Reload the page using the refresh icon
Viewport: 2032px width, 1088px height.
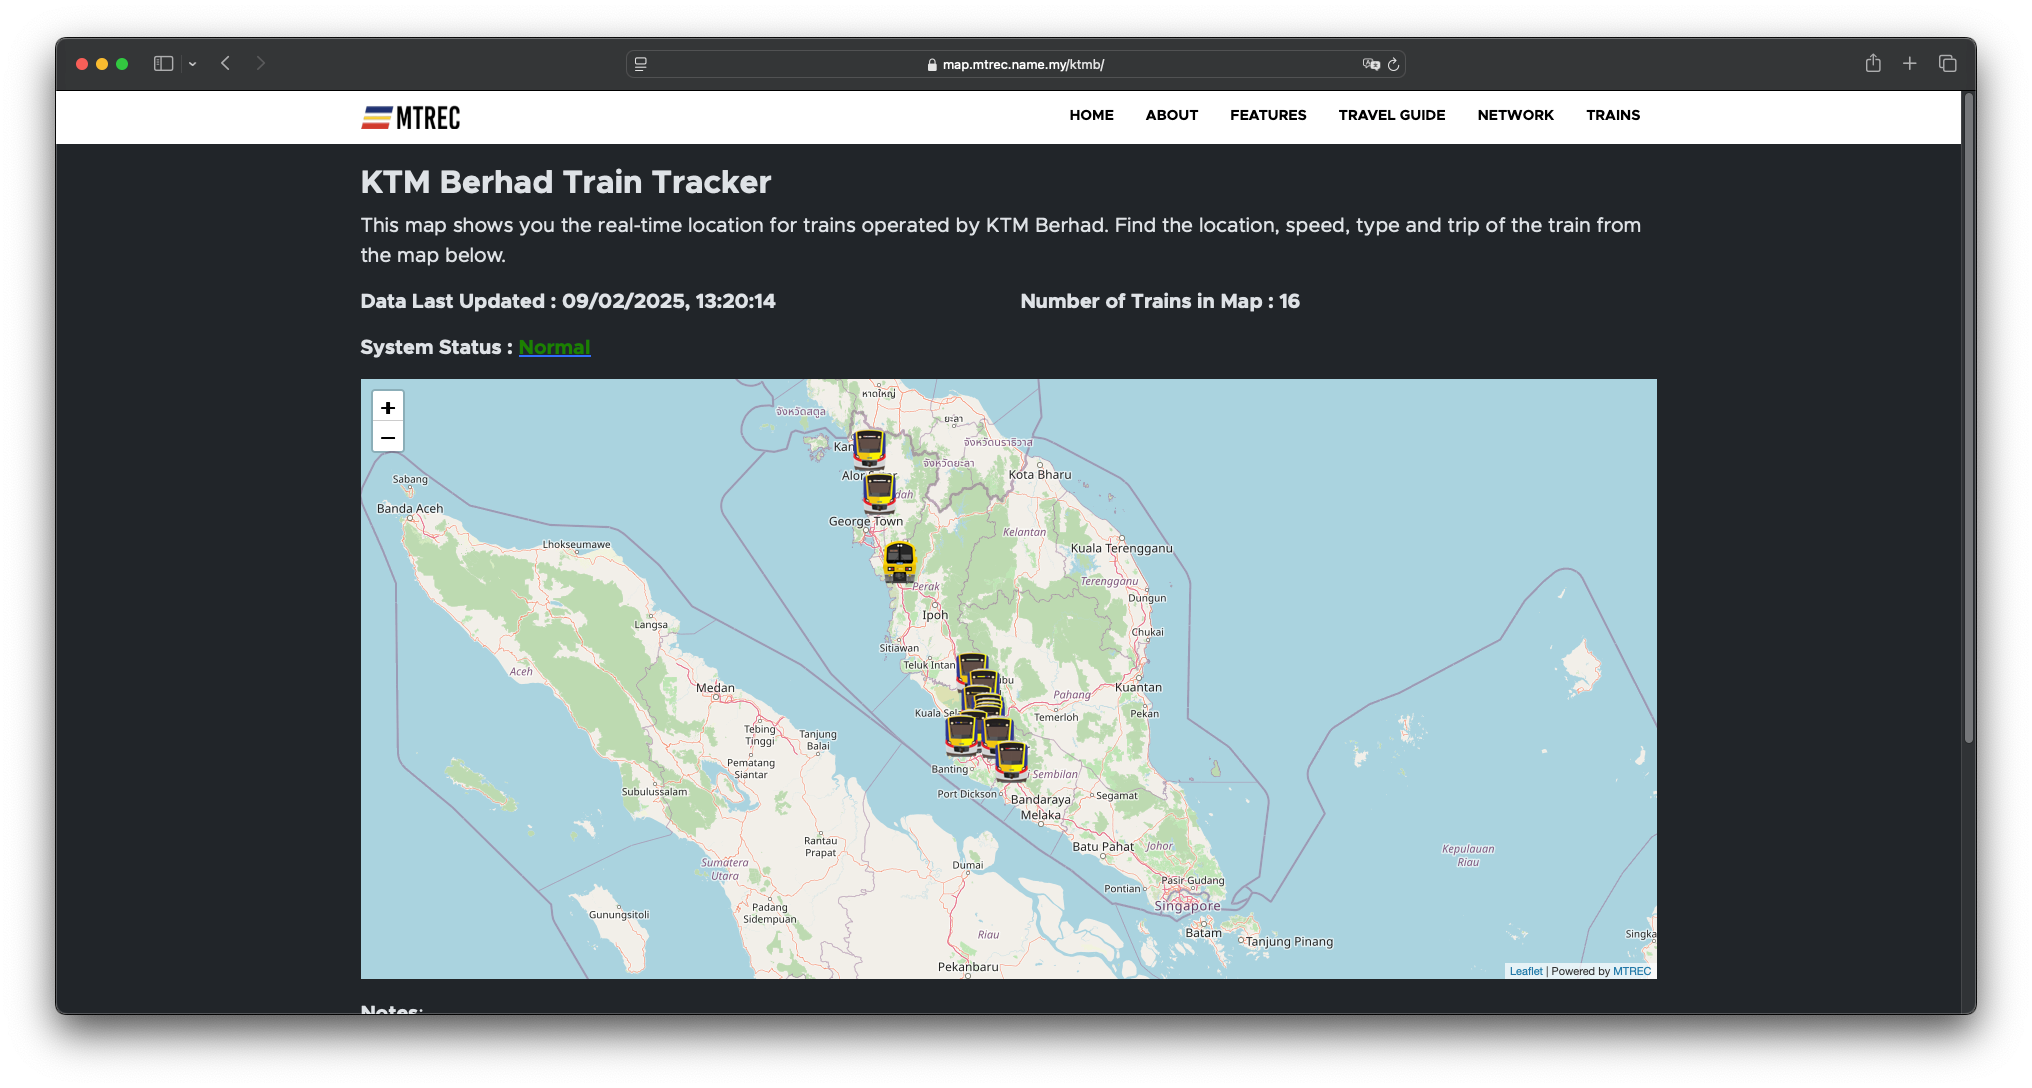(1394, 63)
